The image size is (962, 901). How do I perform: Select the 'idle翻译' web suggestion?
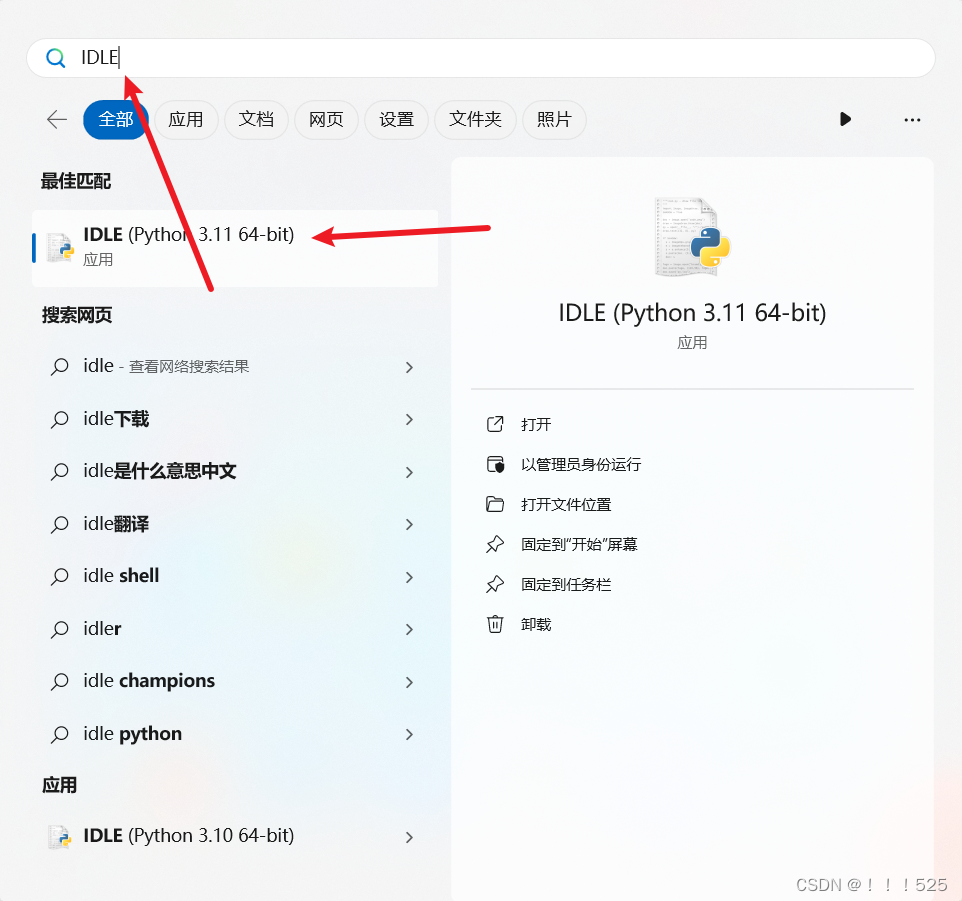pos(235,524)
